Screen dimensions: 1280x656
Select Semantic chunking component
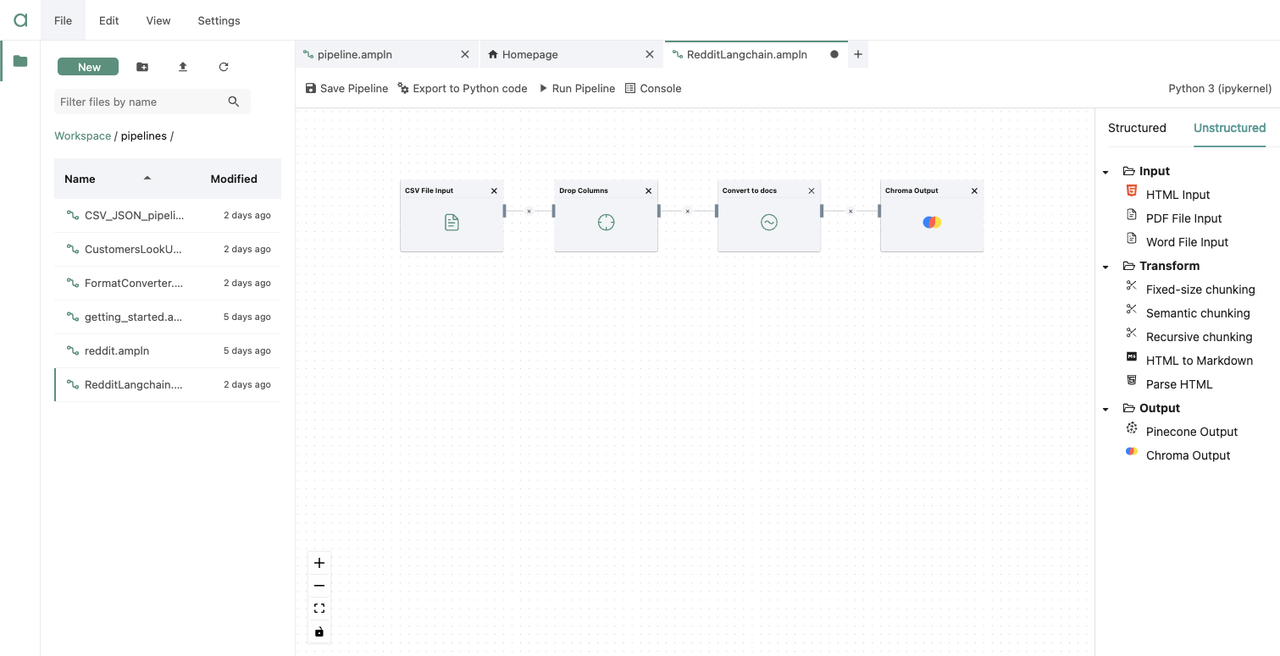(x=1197, y=313)
